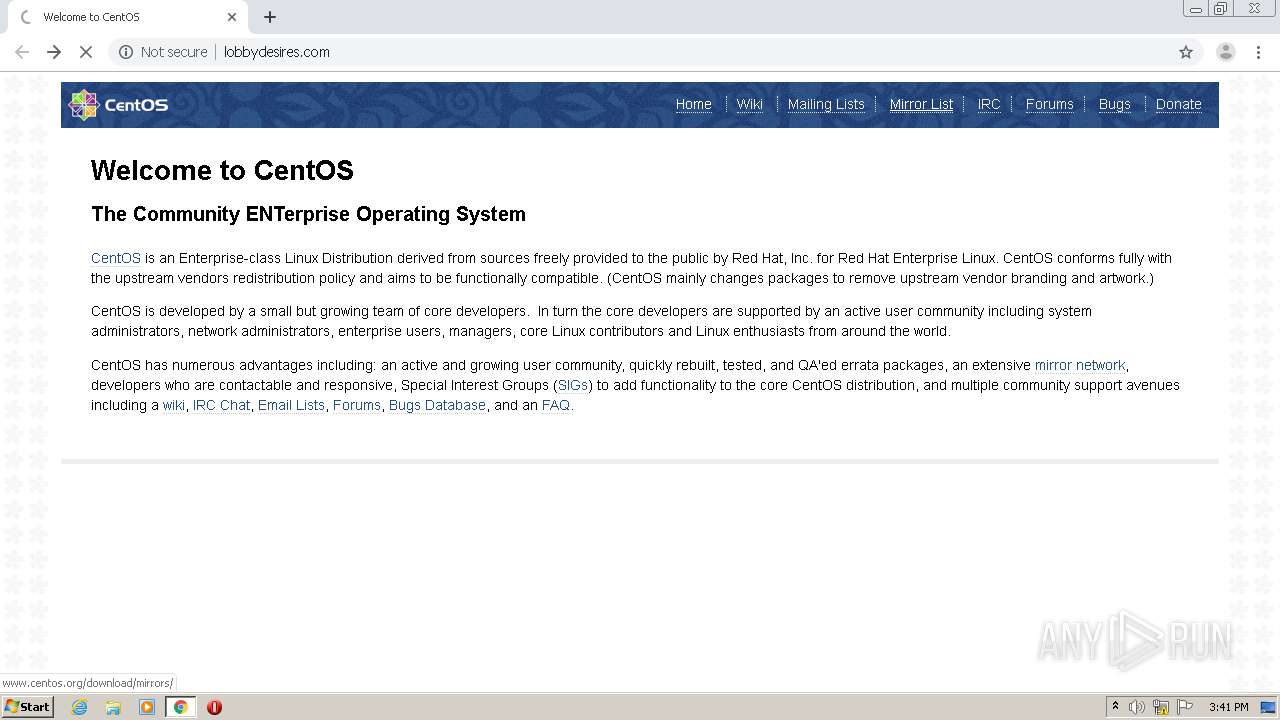The height and width of the screenshot is (720, 1280).
Task: Open Donate in the header navigation
Action: pyautogui.click(x=1178, y=104)
